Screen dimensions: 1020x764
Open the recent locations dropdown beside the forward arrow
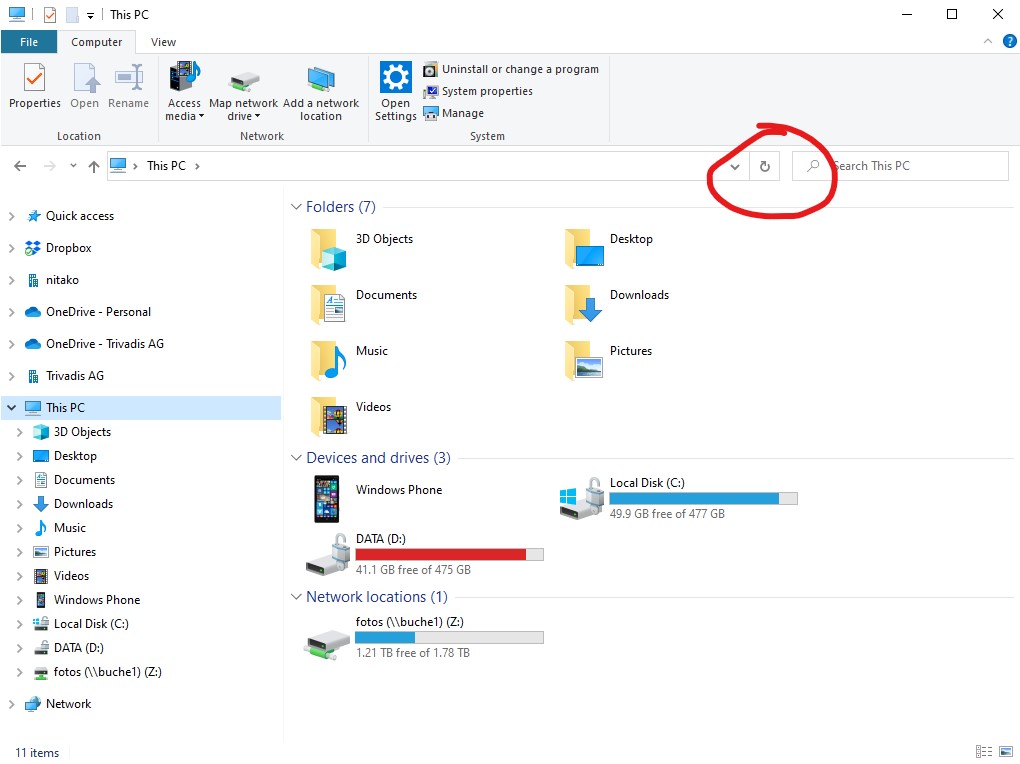pos(73,166)
